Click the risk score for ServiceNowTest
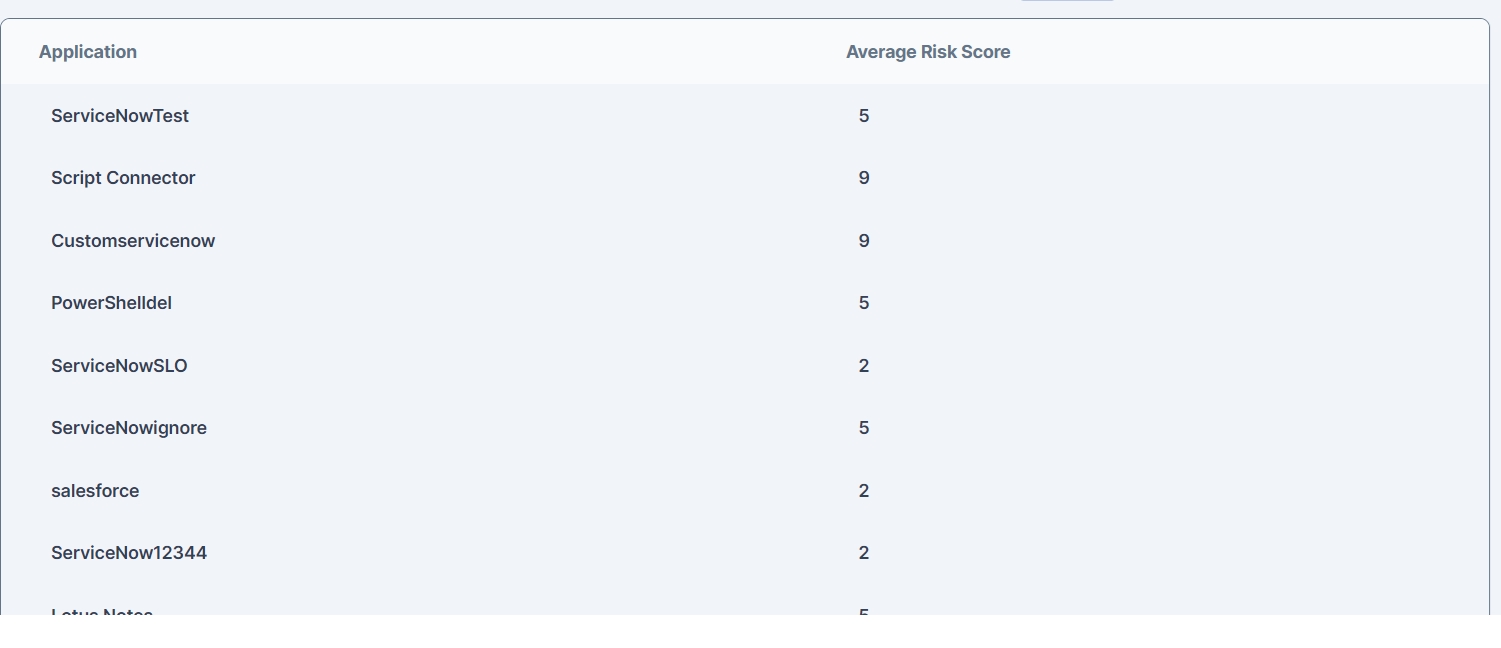The width and height of the screenshot is (1501, 648). point(864,116)
